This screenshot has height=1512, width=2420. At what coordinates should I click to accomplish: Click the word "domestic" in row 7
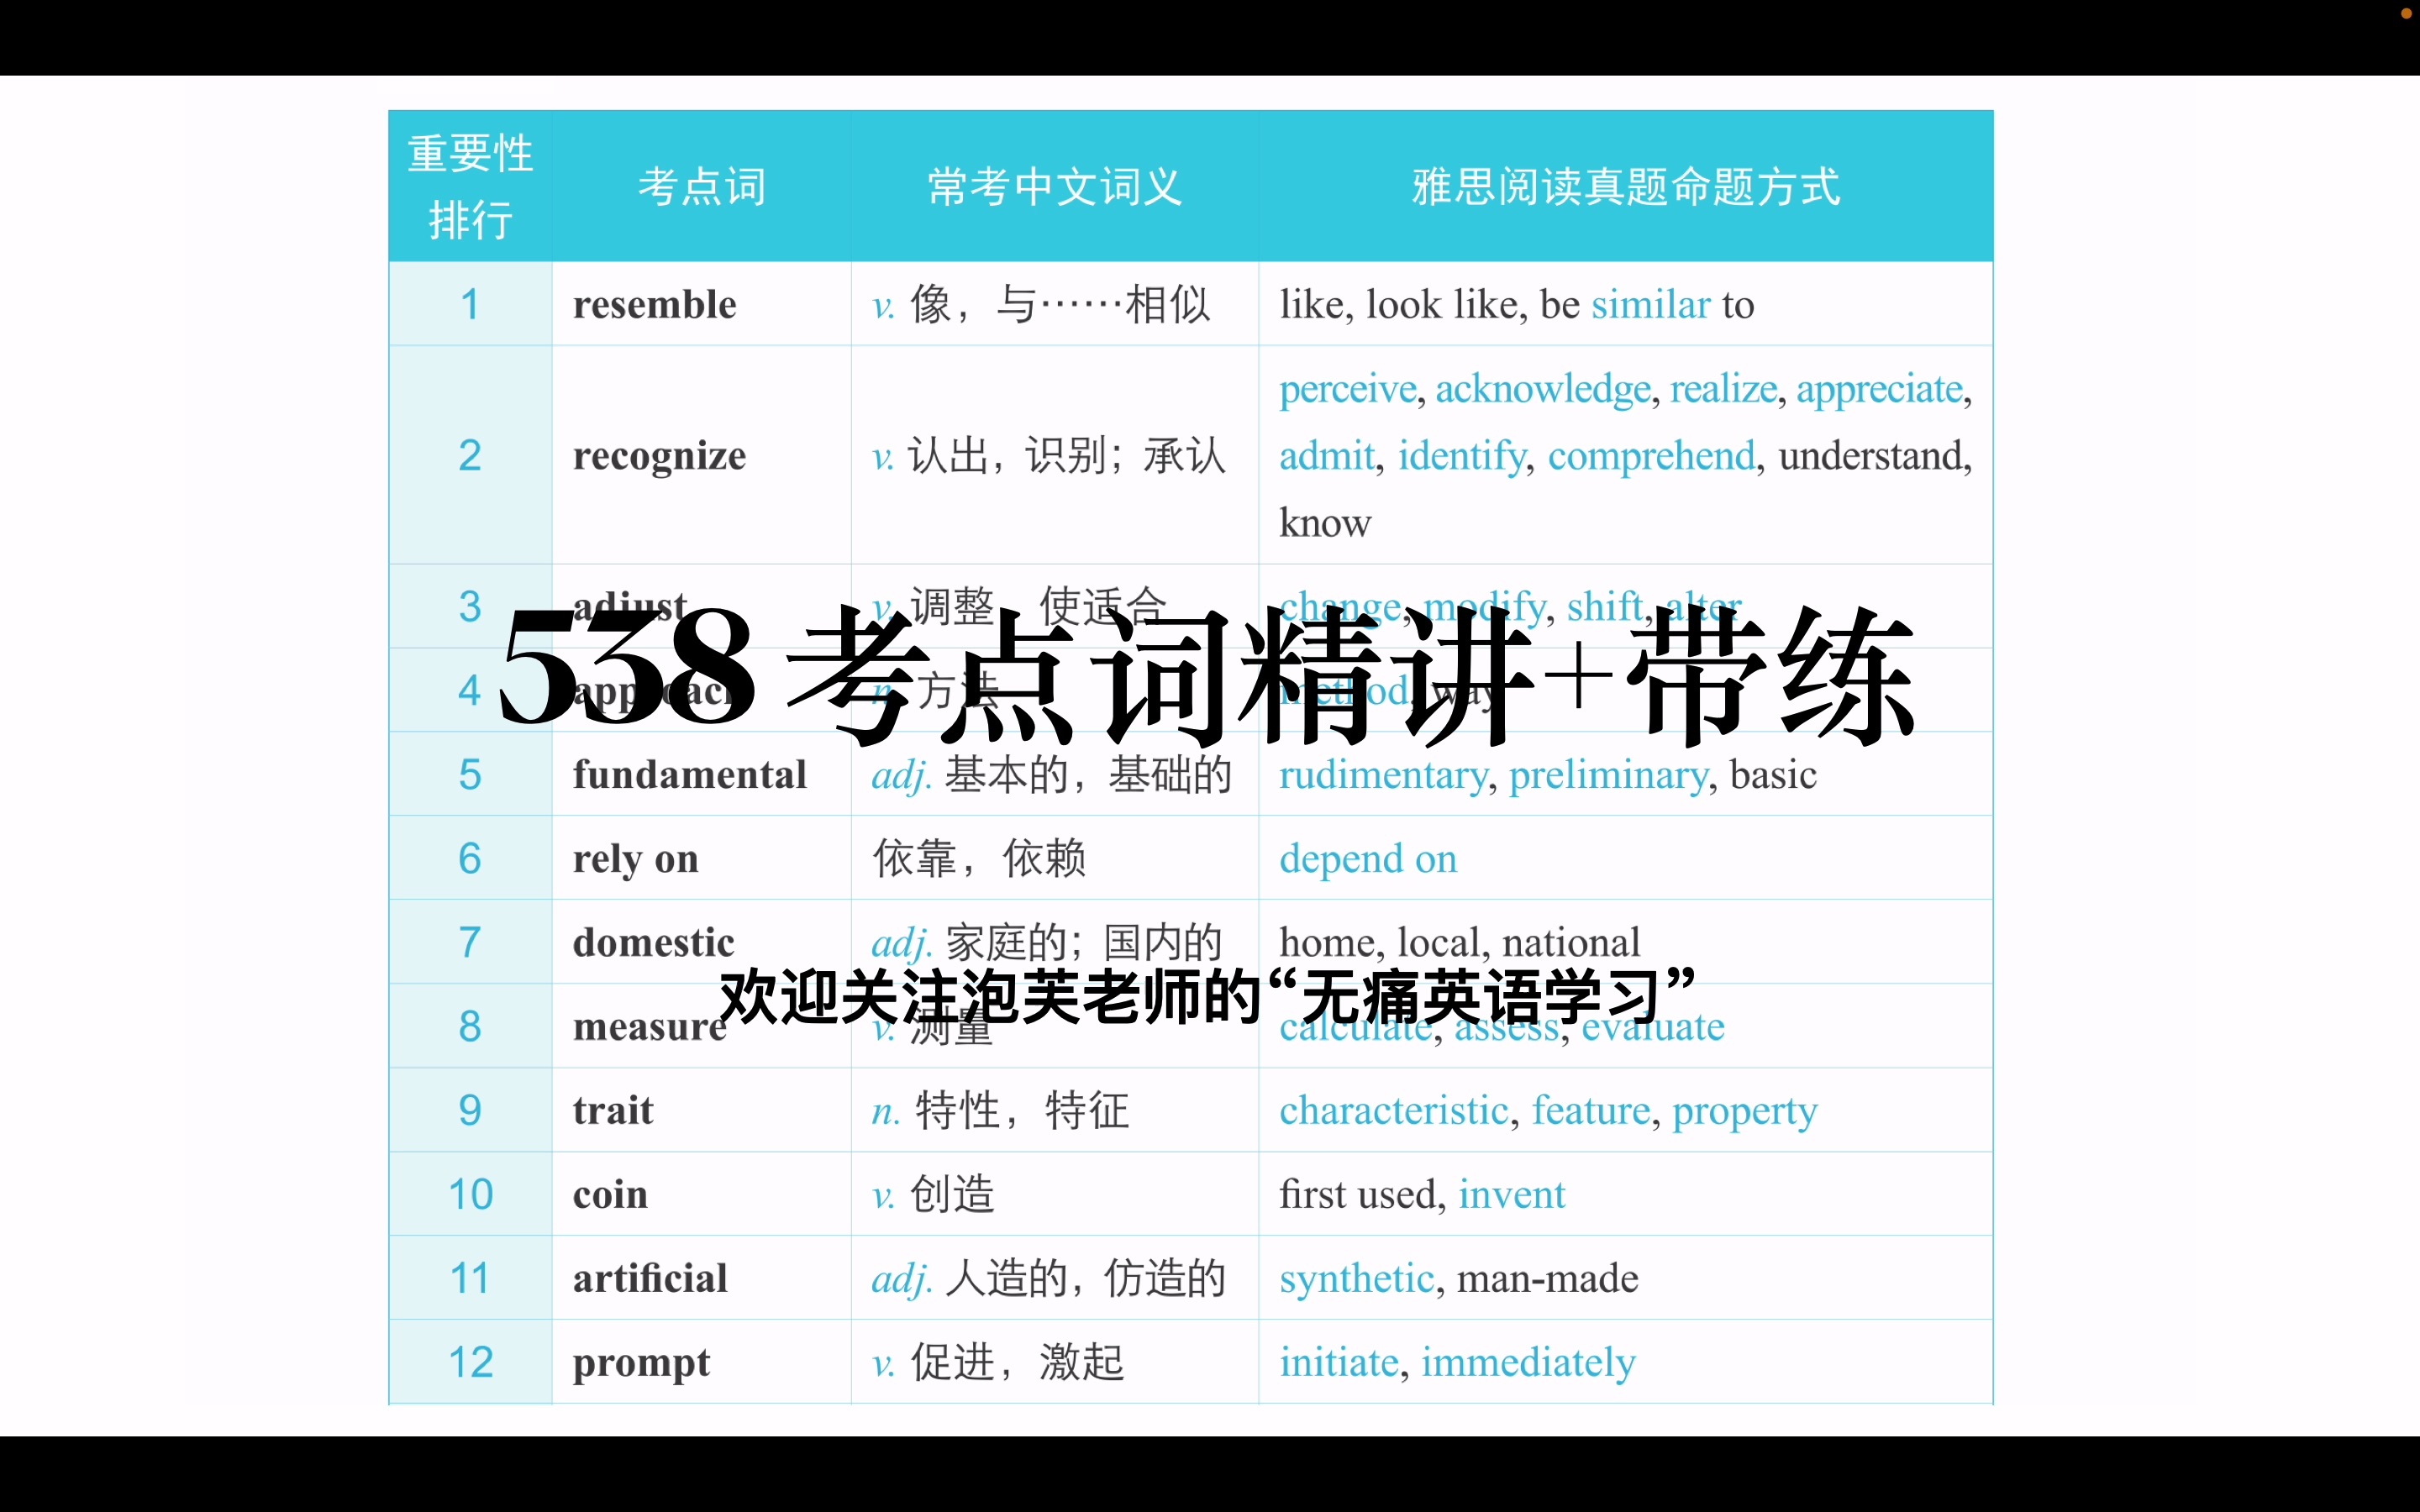click(x=653, y=943)
